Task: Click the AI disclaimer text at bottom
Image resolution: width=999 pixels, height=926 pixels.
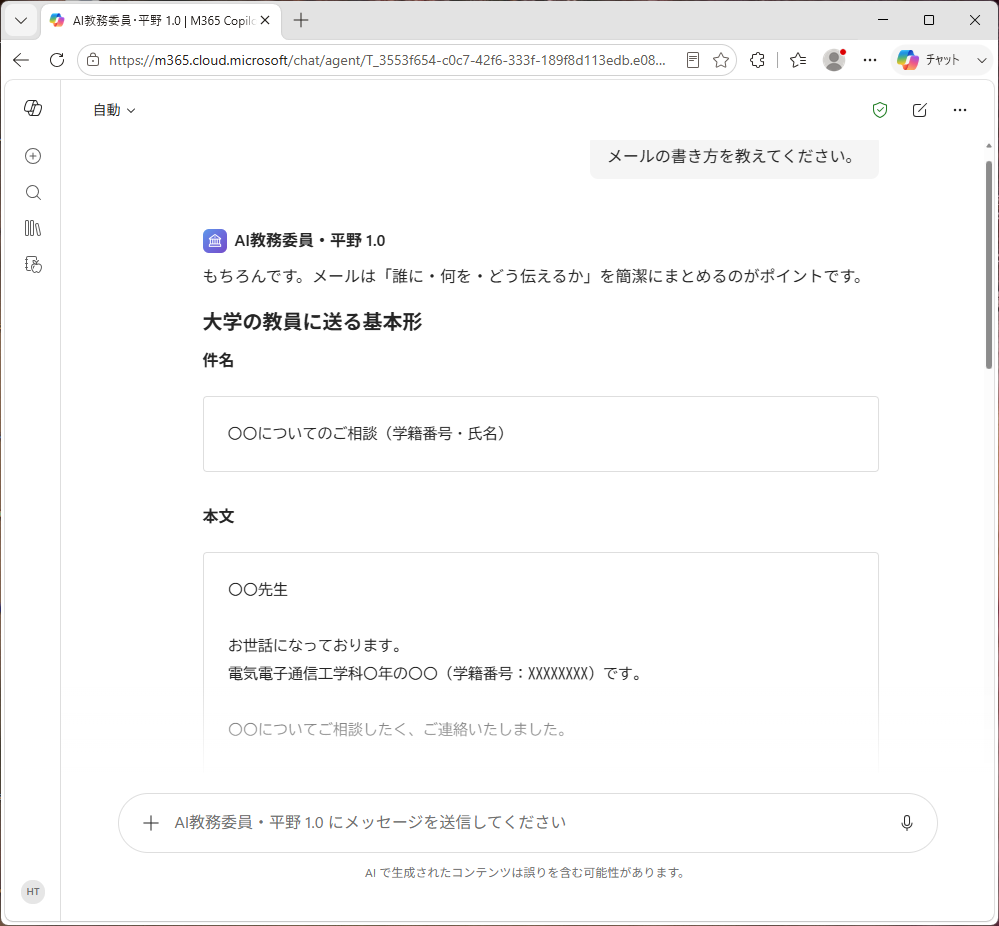Action: click(526, 873)
